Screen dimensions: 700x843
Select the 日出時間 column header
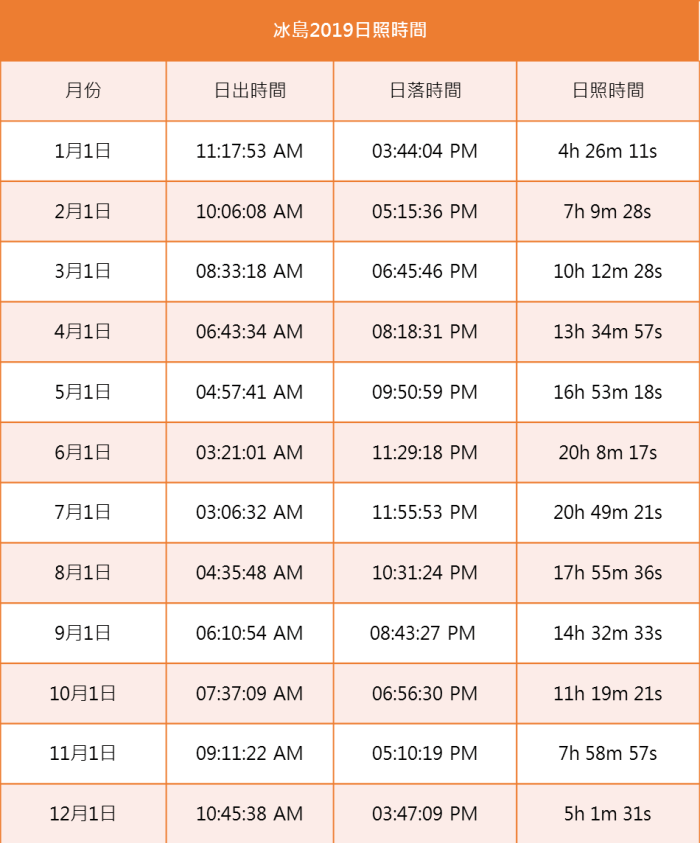click(250, 90)
